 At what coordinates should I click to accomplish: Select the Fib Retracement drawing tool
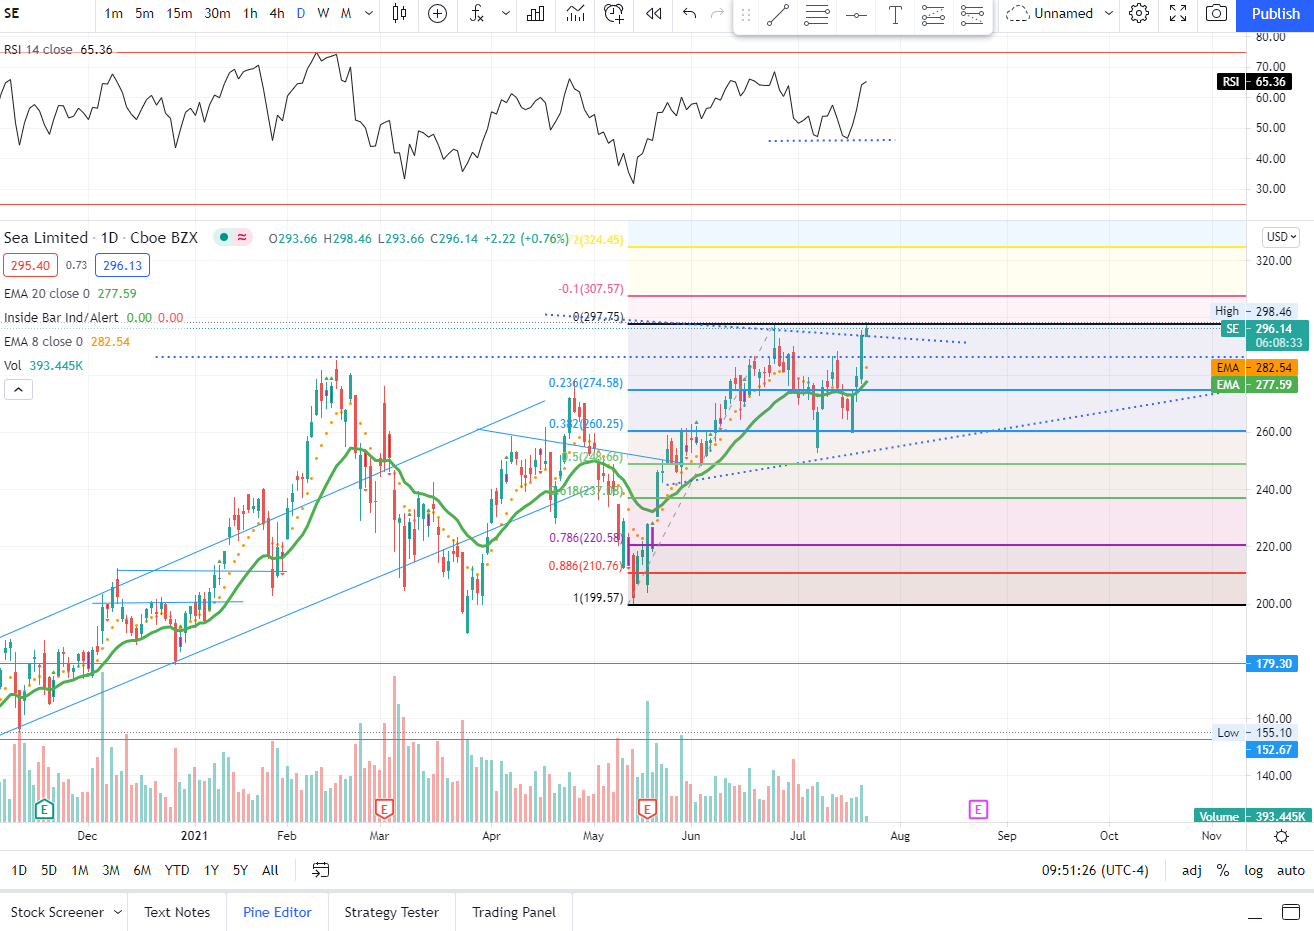817,15
